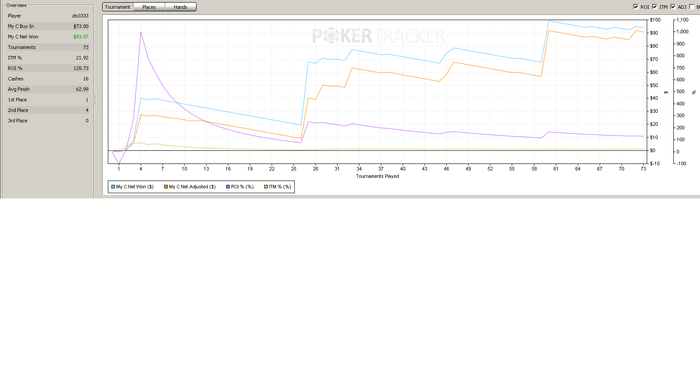Uncheck the ITM checkbox
This screenshot has height=375, width=700.
654,7
